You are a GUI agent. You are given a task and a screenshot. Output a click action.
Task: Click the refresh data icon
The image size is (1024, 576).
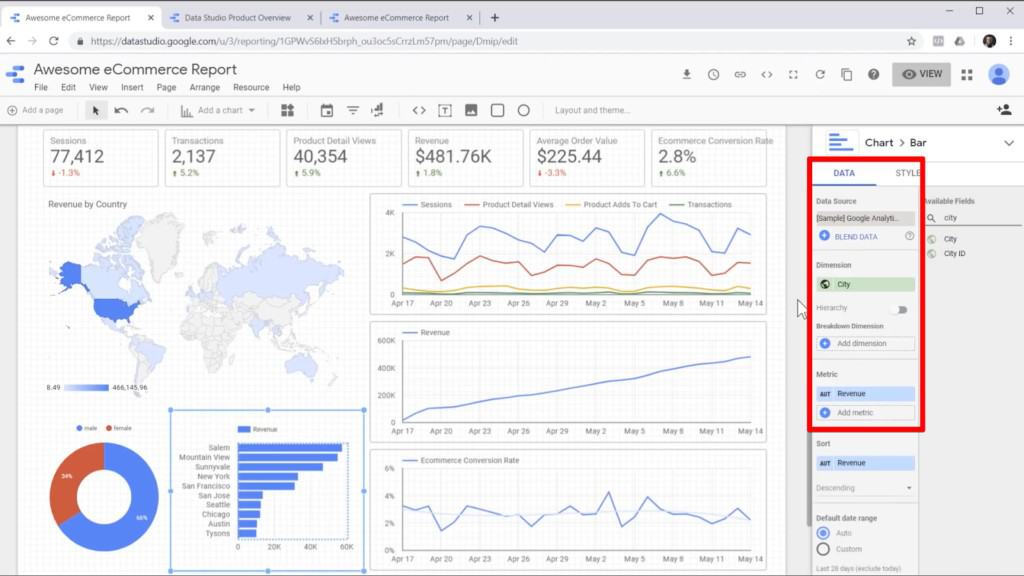point(820,74)
